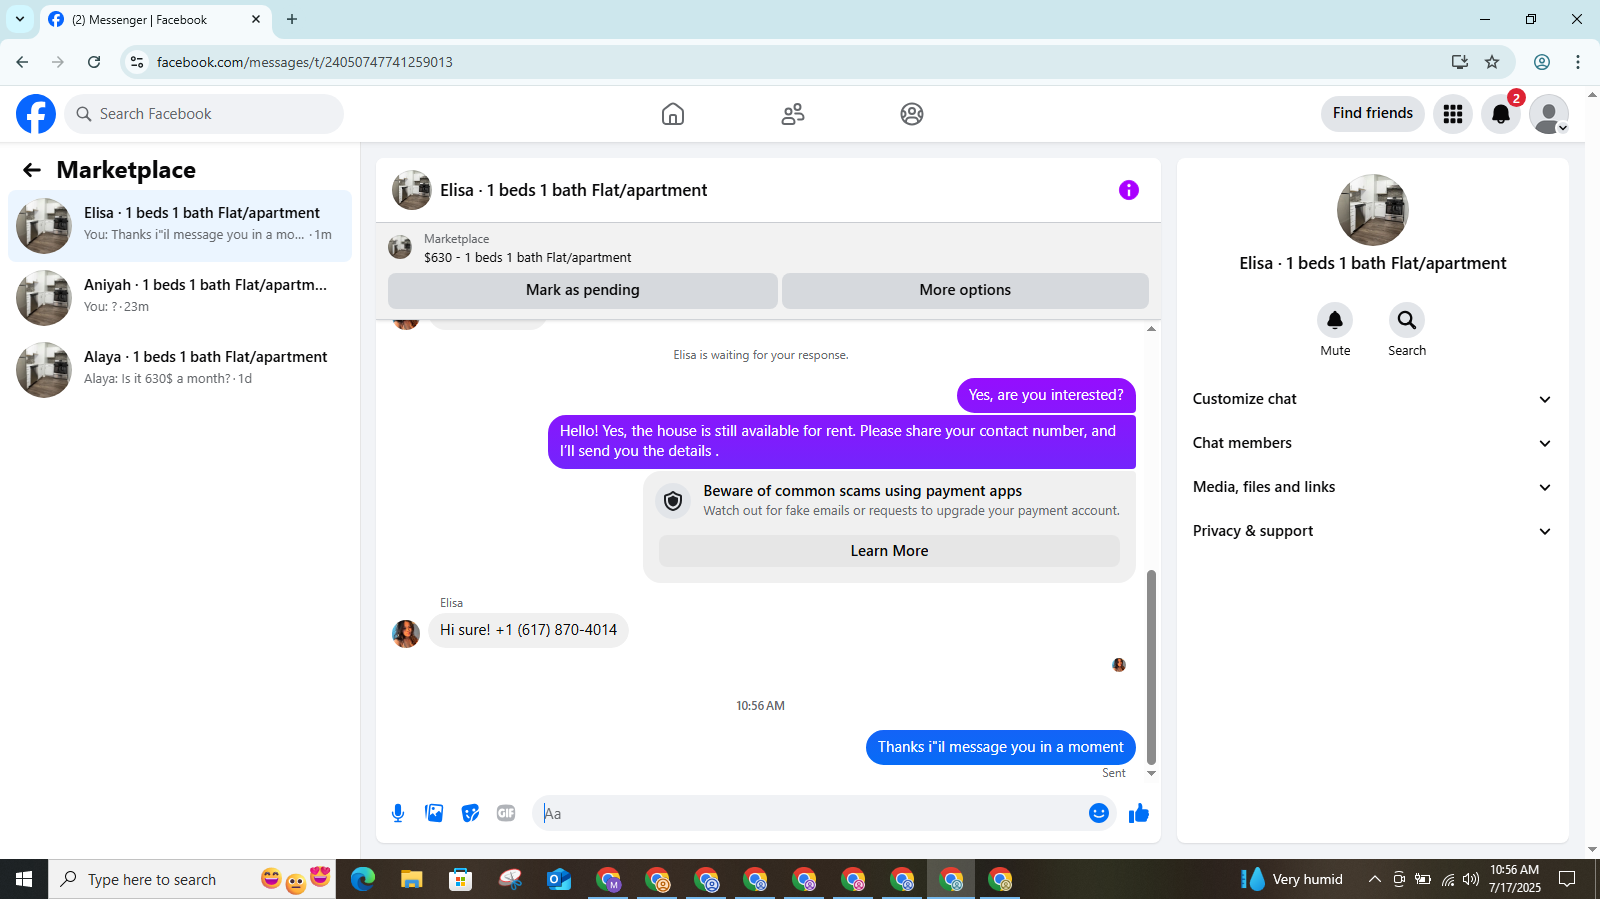Click the install app icon in address bar
Screen dimensions: 1600x899
[x=1460, y=62]
